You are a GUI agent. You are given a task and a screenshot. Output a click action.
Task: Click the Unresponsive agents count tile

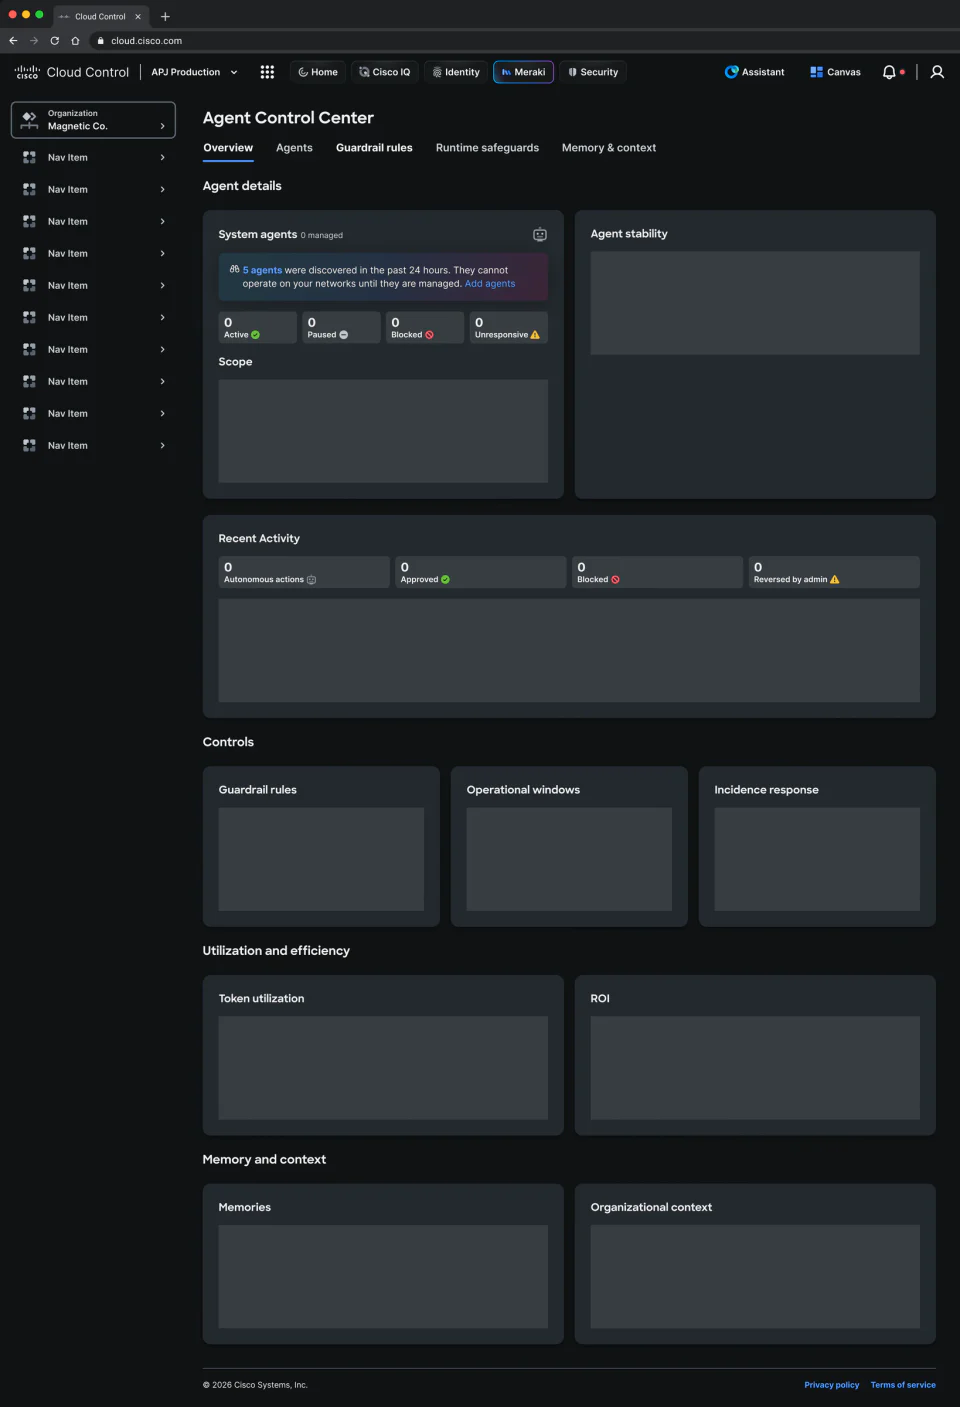tap(509, 327)
